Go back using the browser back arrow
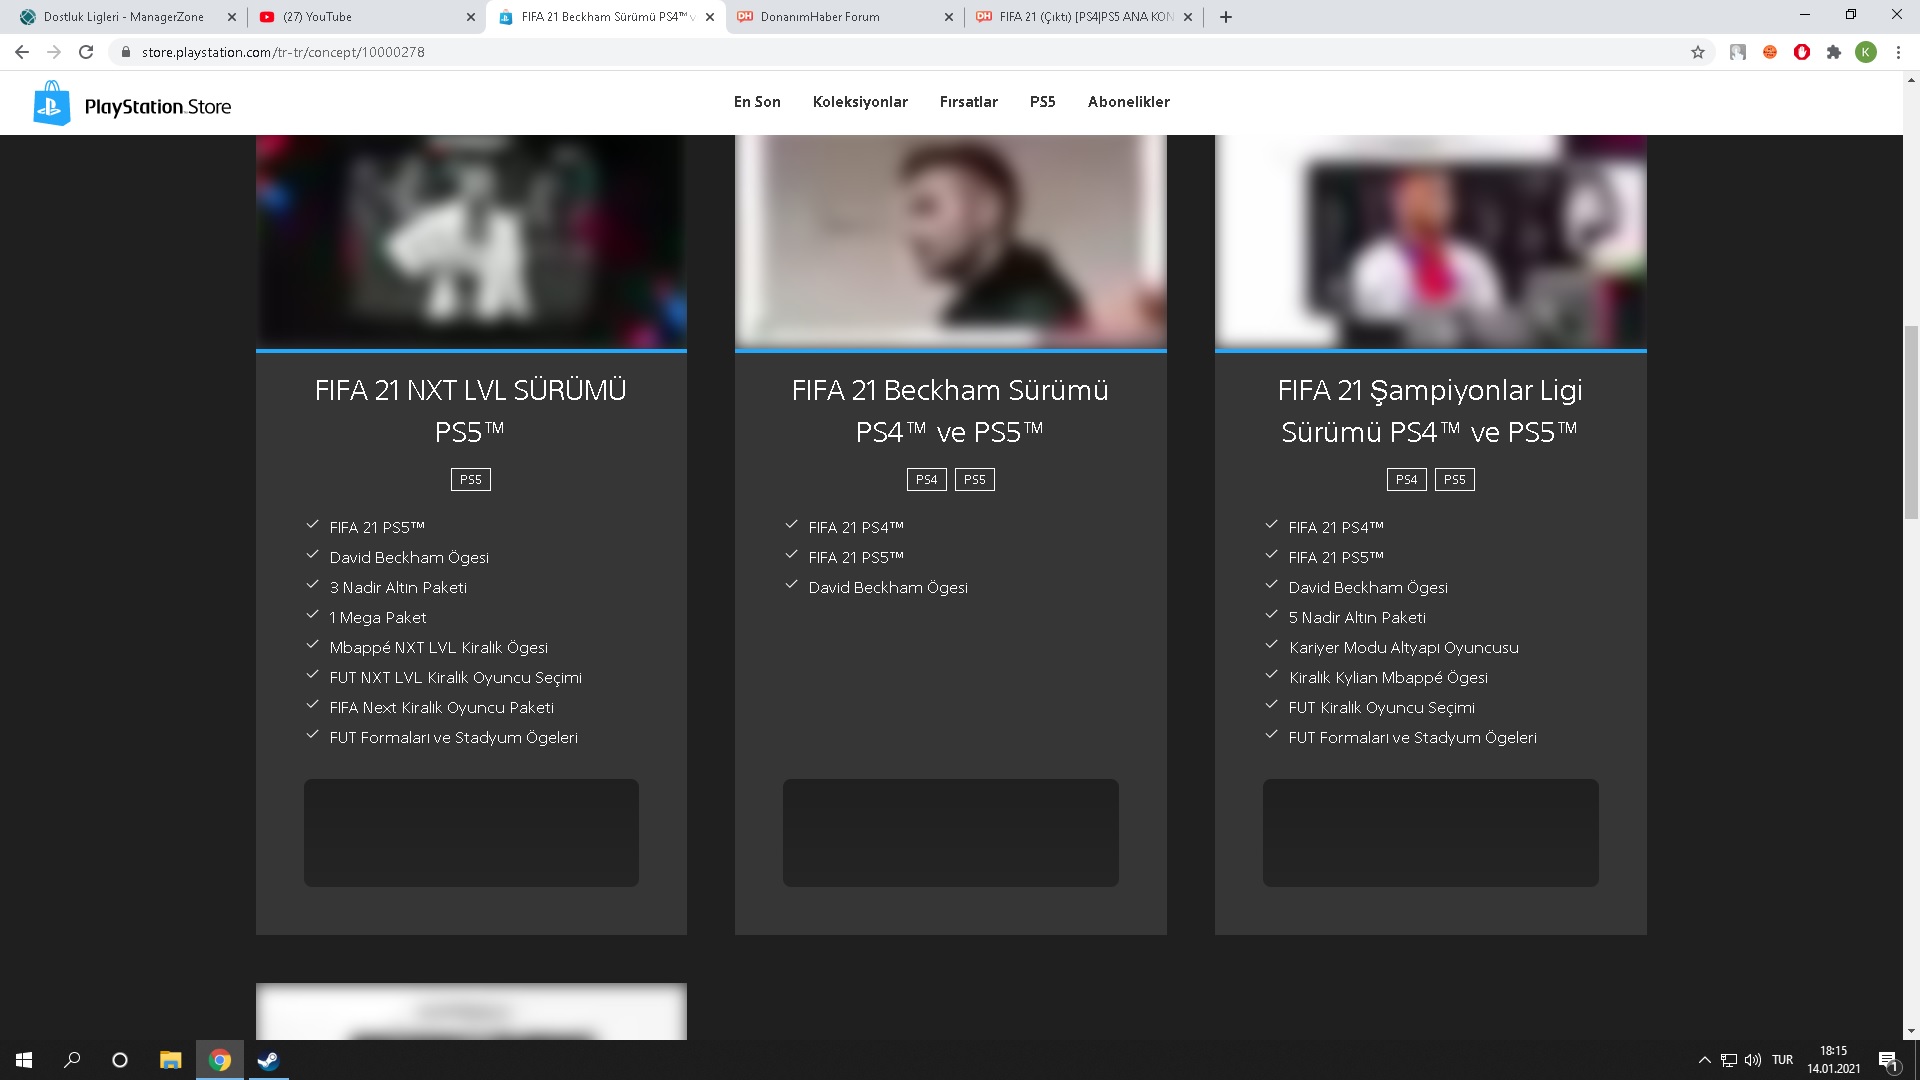This screenshot has width=1920, height=1080. coord(22,52)
